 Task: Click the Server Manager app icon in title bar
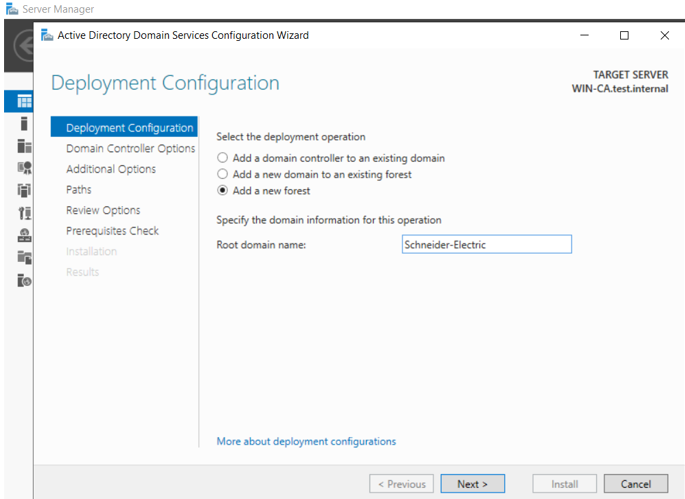[x=11, y=9]
